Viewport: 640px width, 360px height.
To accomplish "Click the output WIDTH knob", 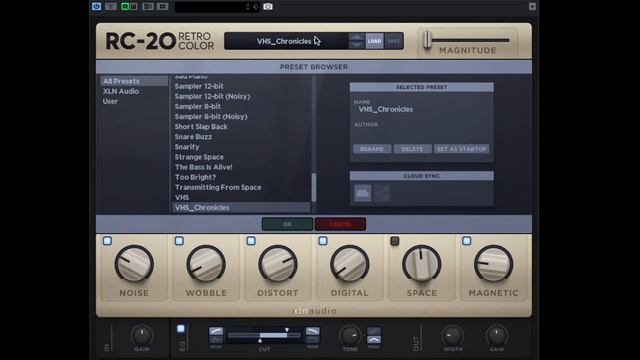I will [x=452, y=336].
